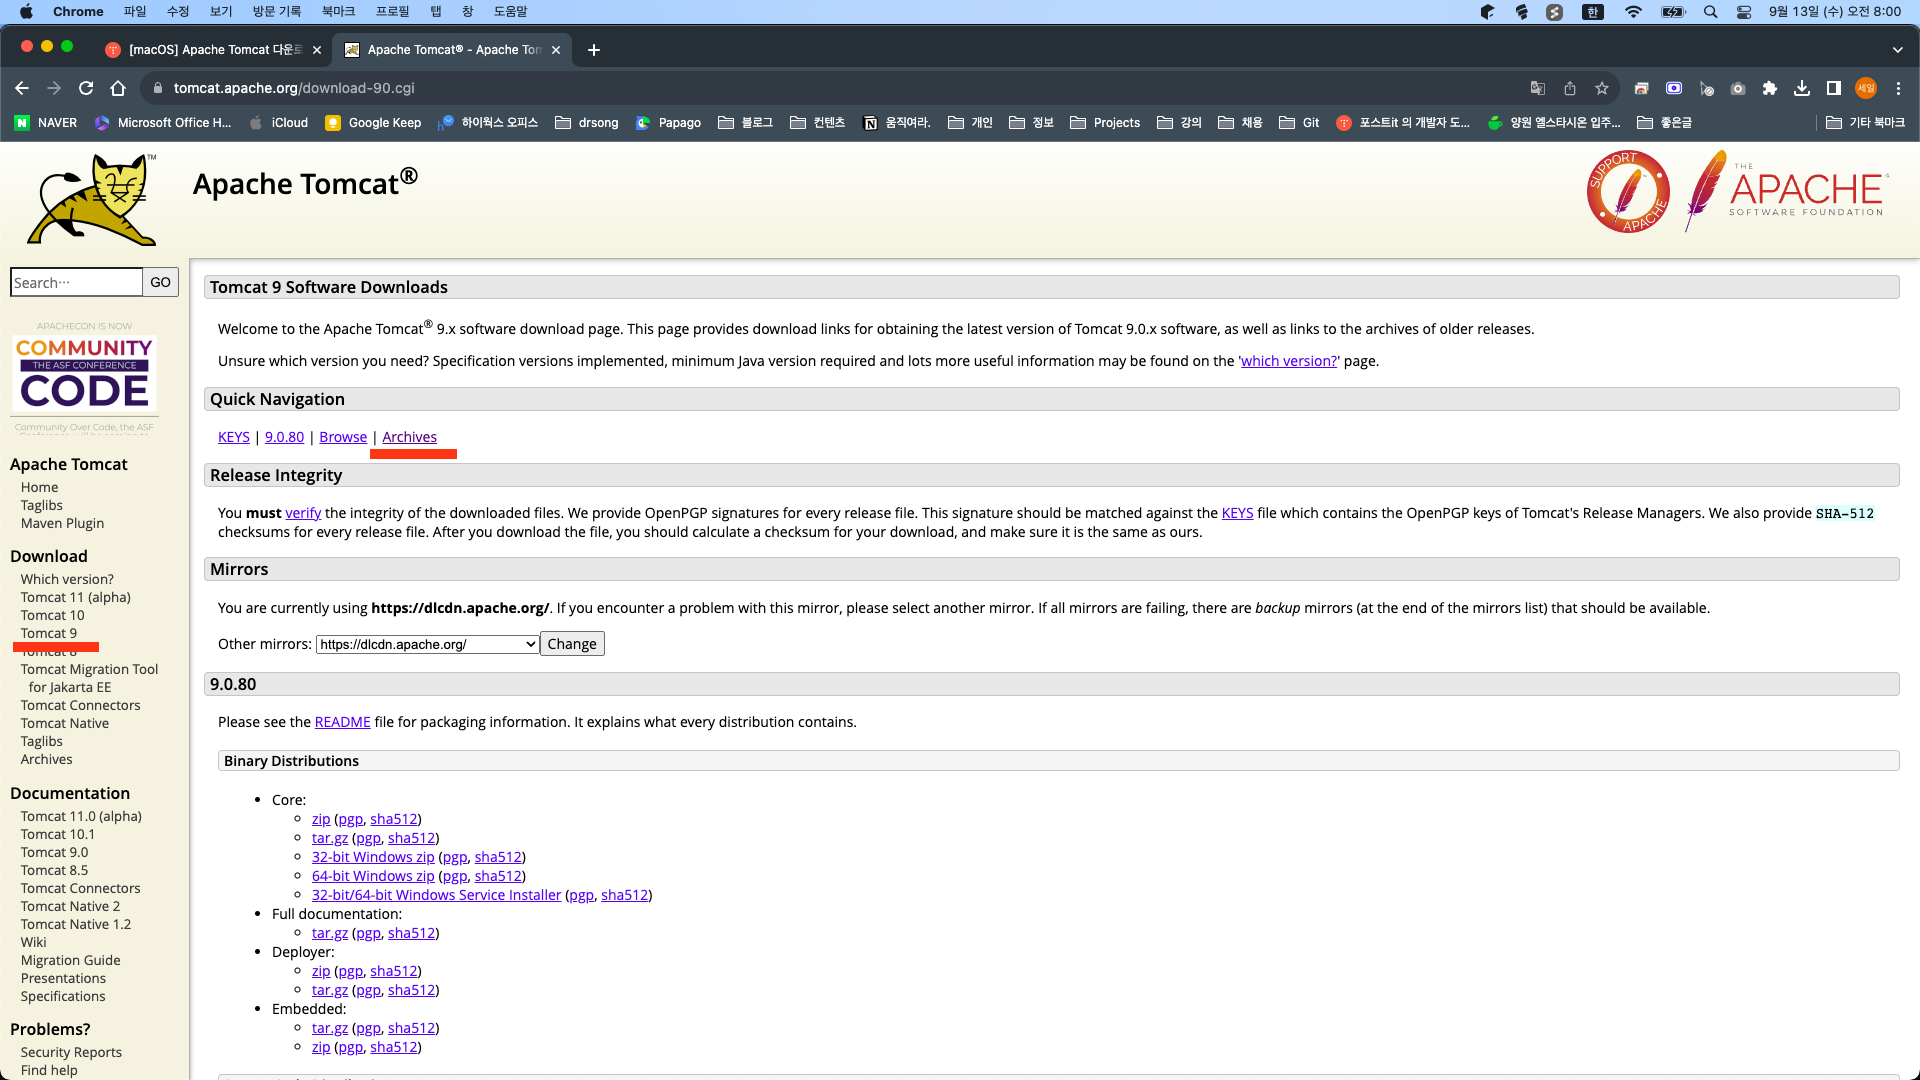Open the Maven Plugin sidebar link
This screenshot has width=1920, height=1080.
(62, 523)
